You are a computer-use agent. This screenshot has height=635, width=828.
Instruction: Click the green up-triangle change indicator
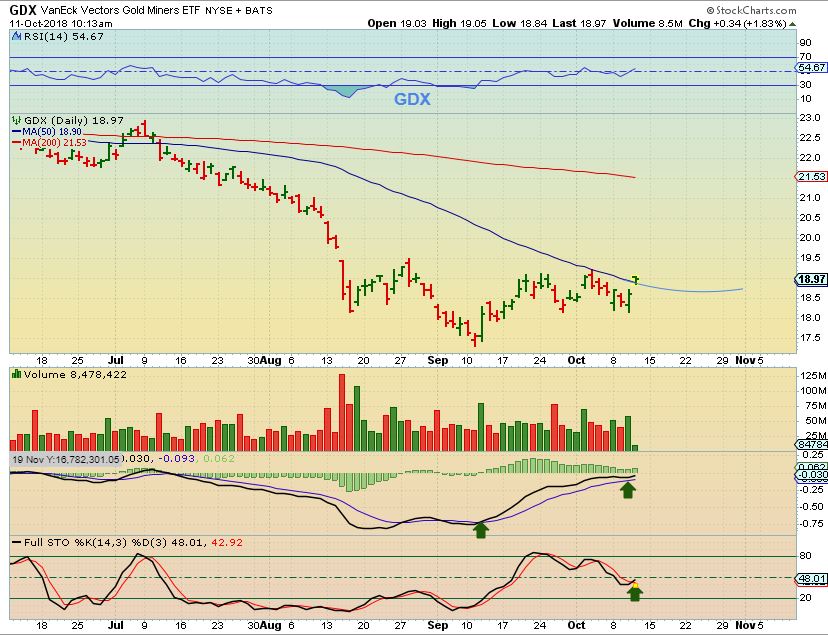(792, 24)
